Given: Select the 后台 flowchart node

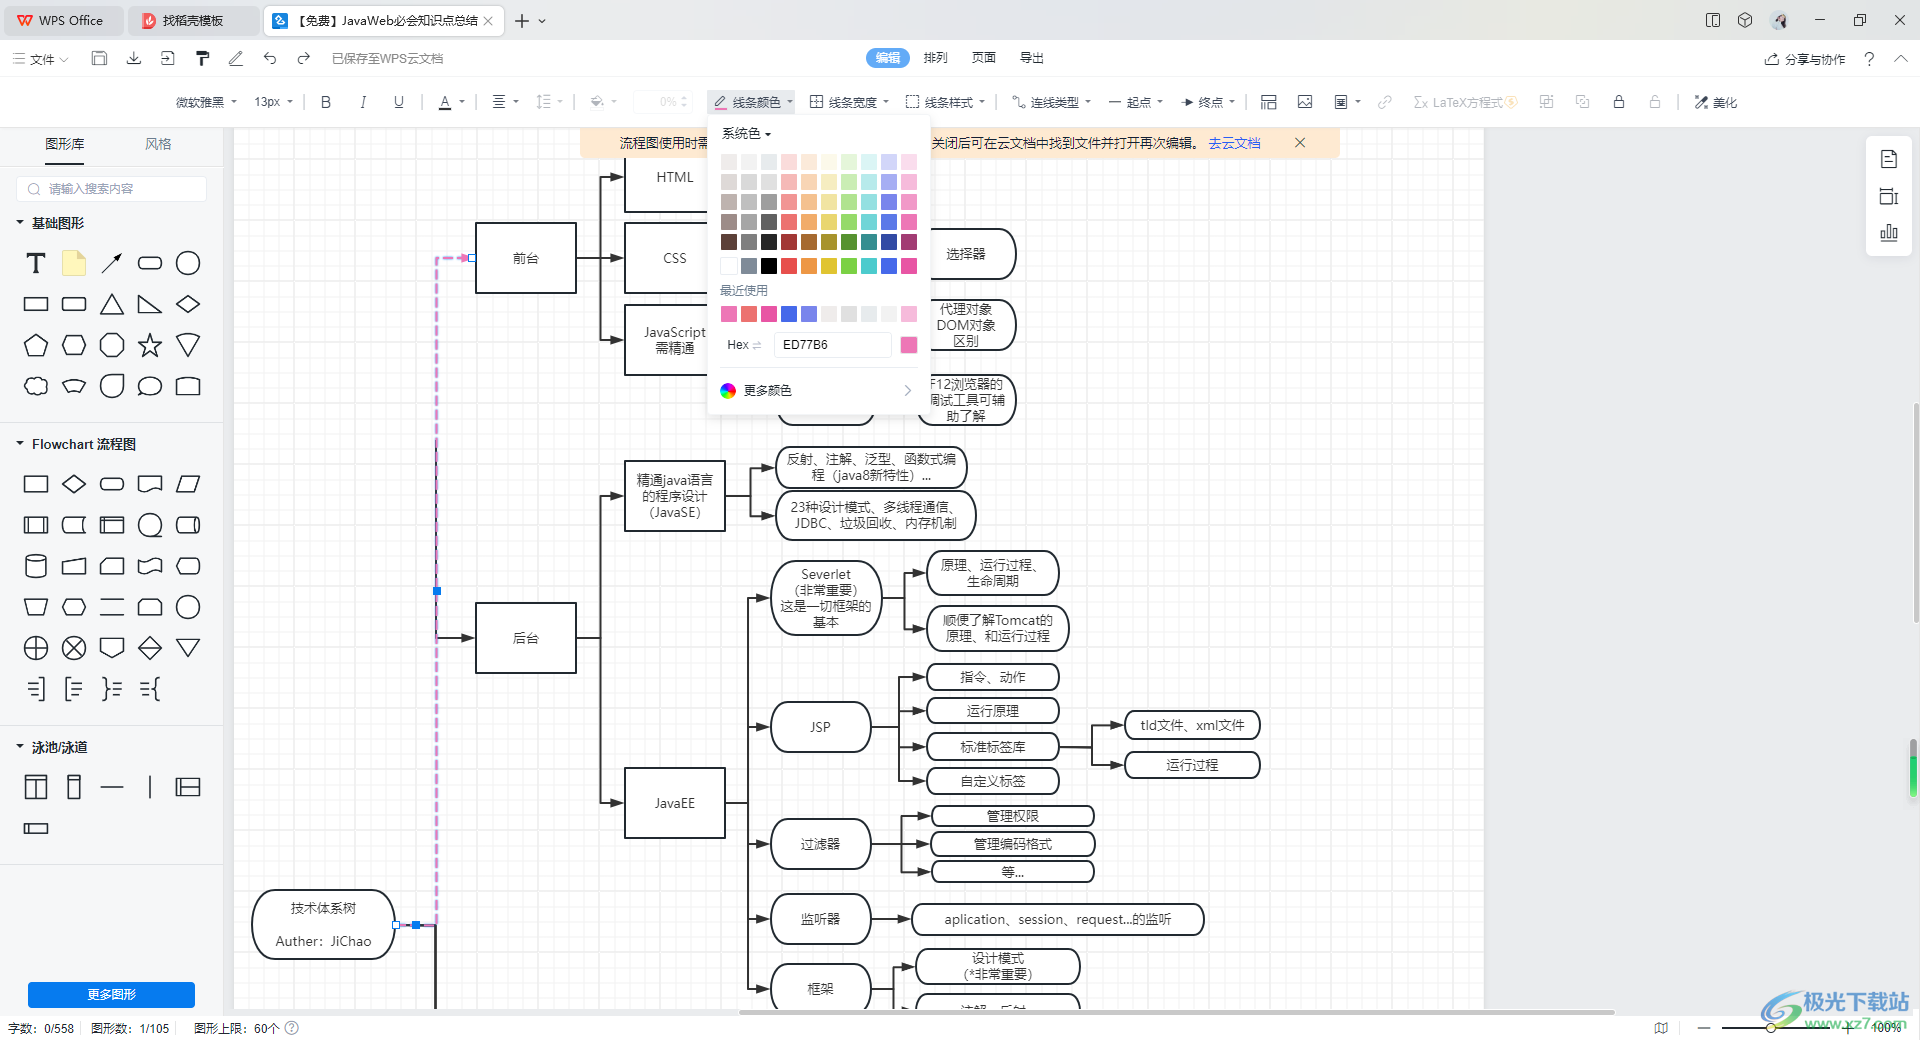Looking at the screenshot, I should pyautogui.click(x=526, y=638).
